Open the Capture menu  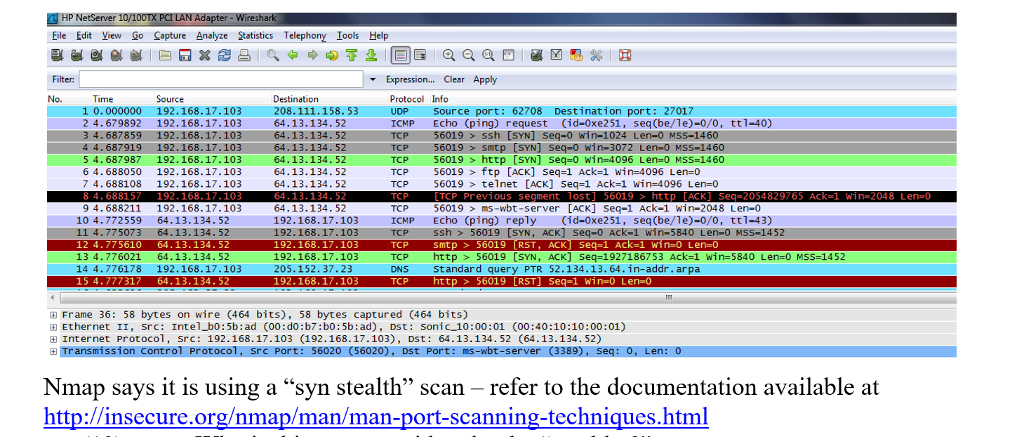coord(170,36)
